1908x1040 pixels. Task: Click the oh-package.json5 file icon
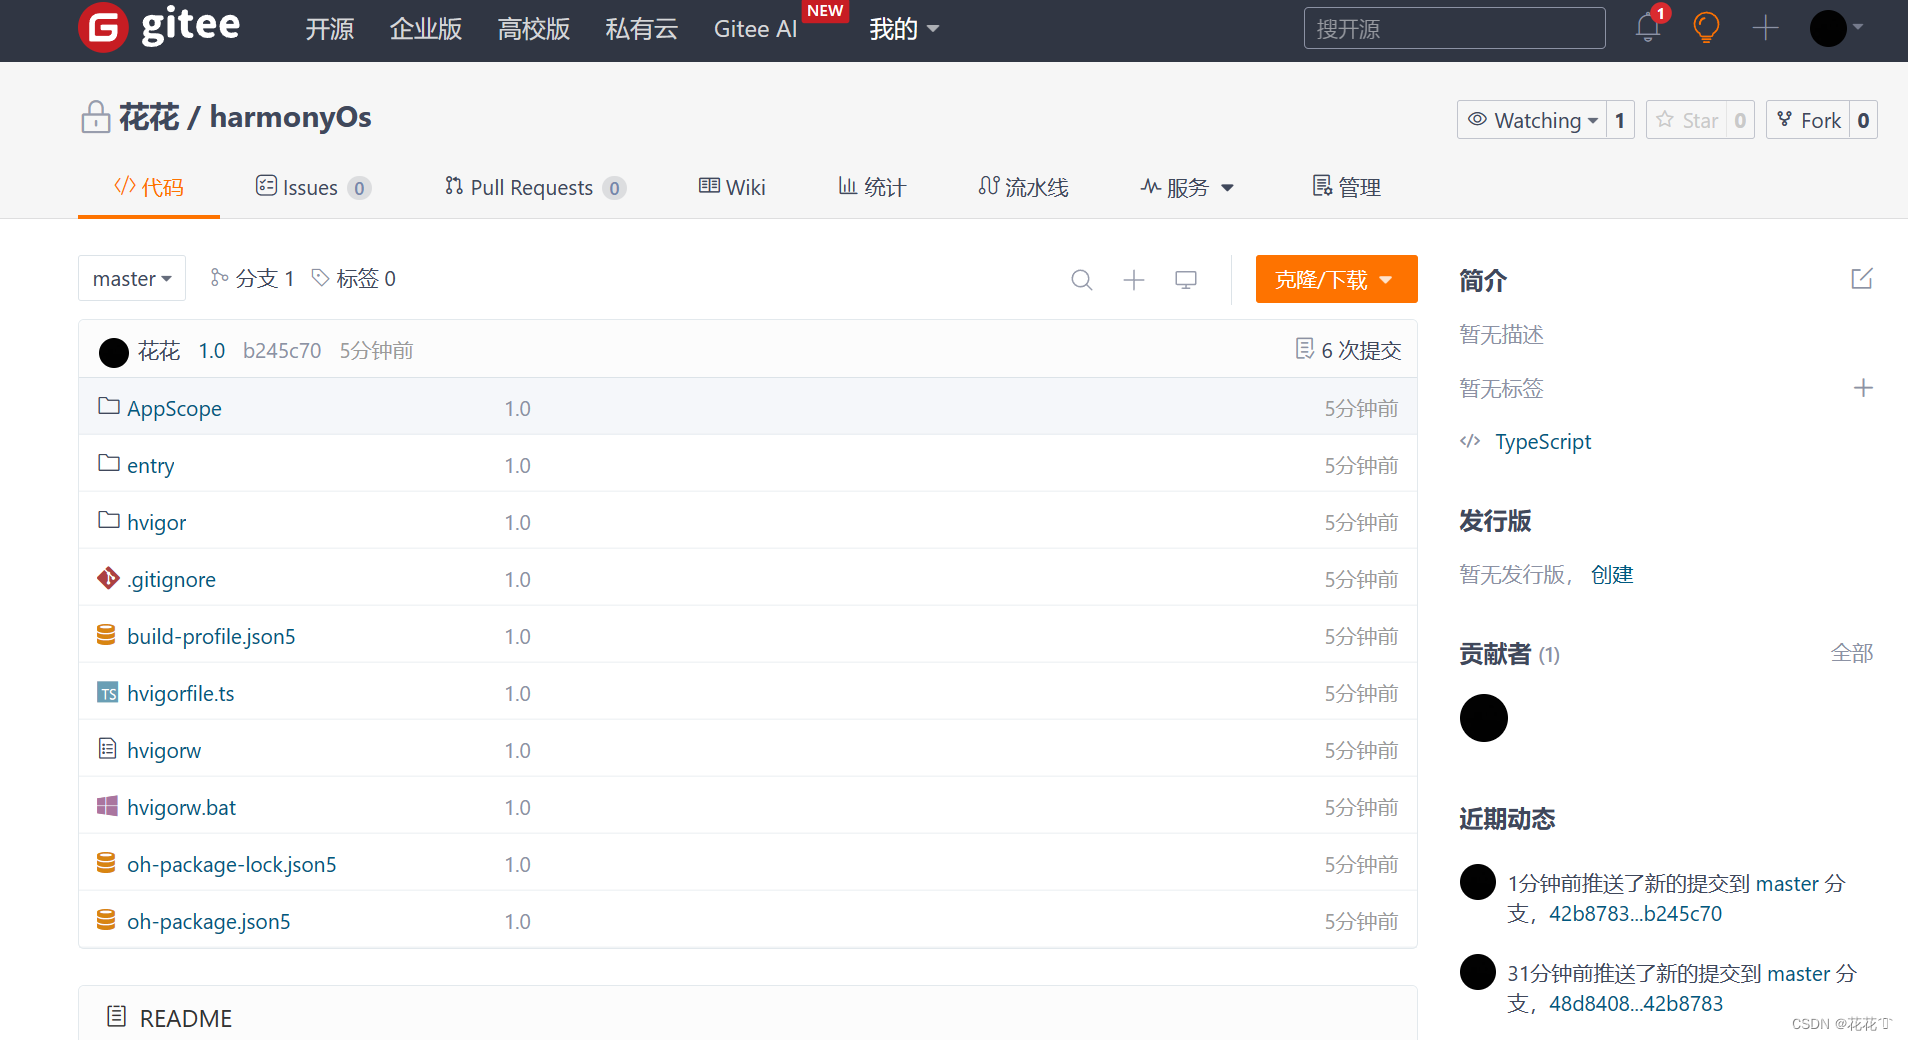[106, 920]
